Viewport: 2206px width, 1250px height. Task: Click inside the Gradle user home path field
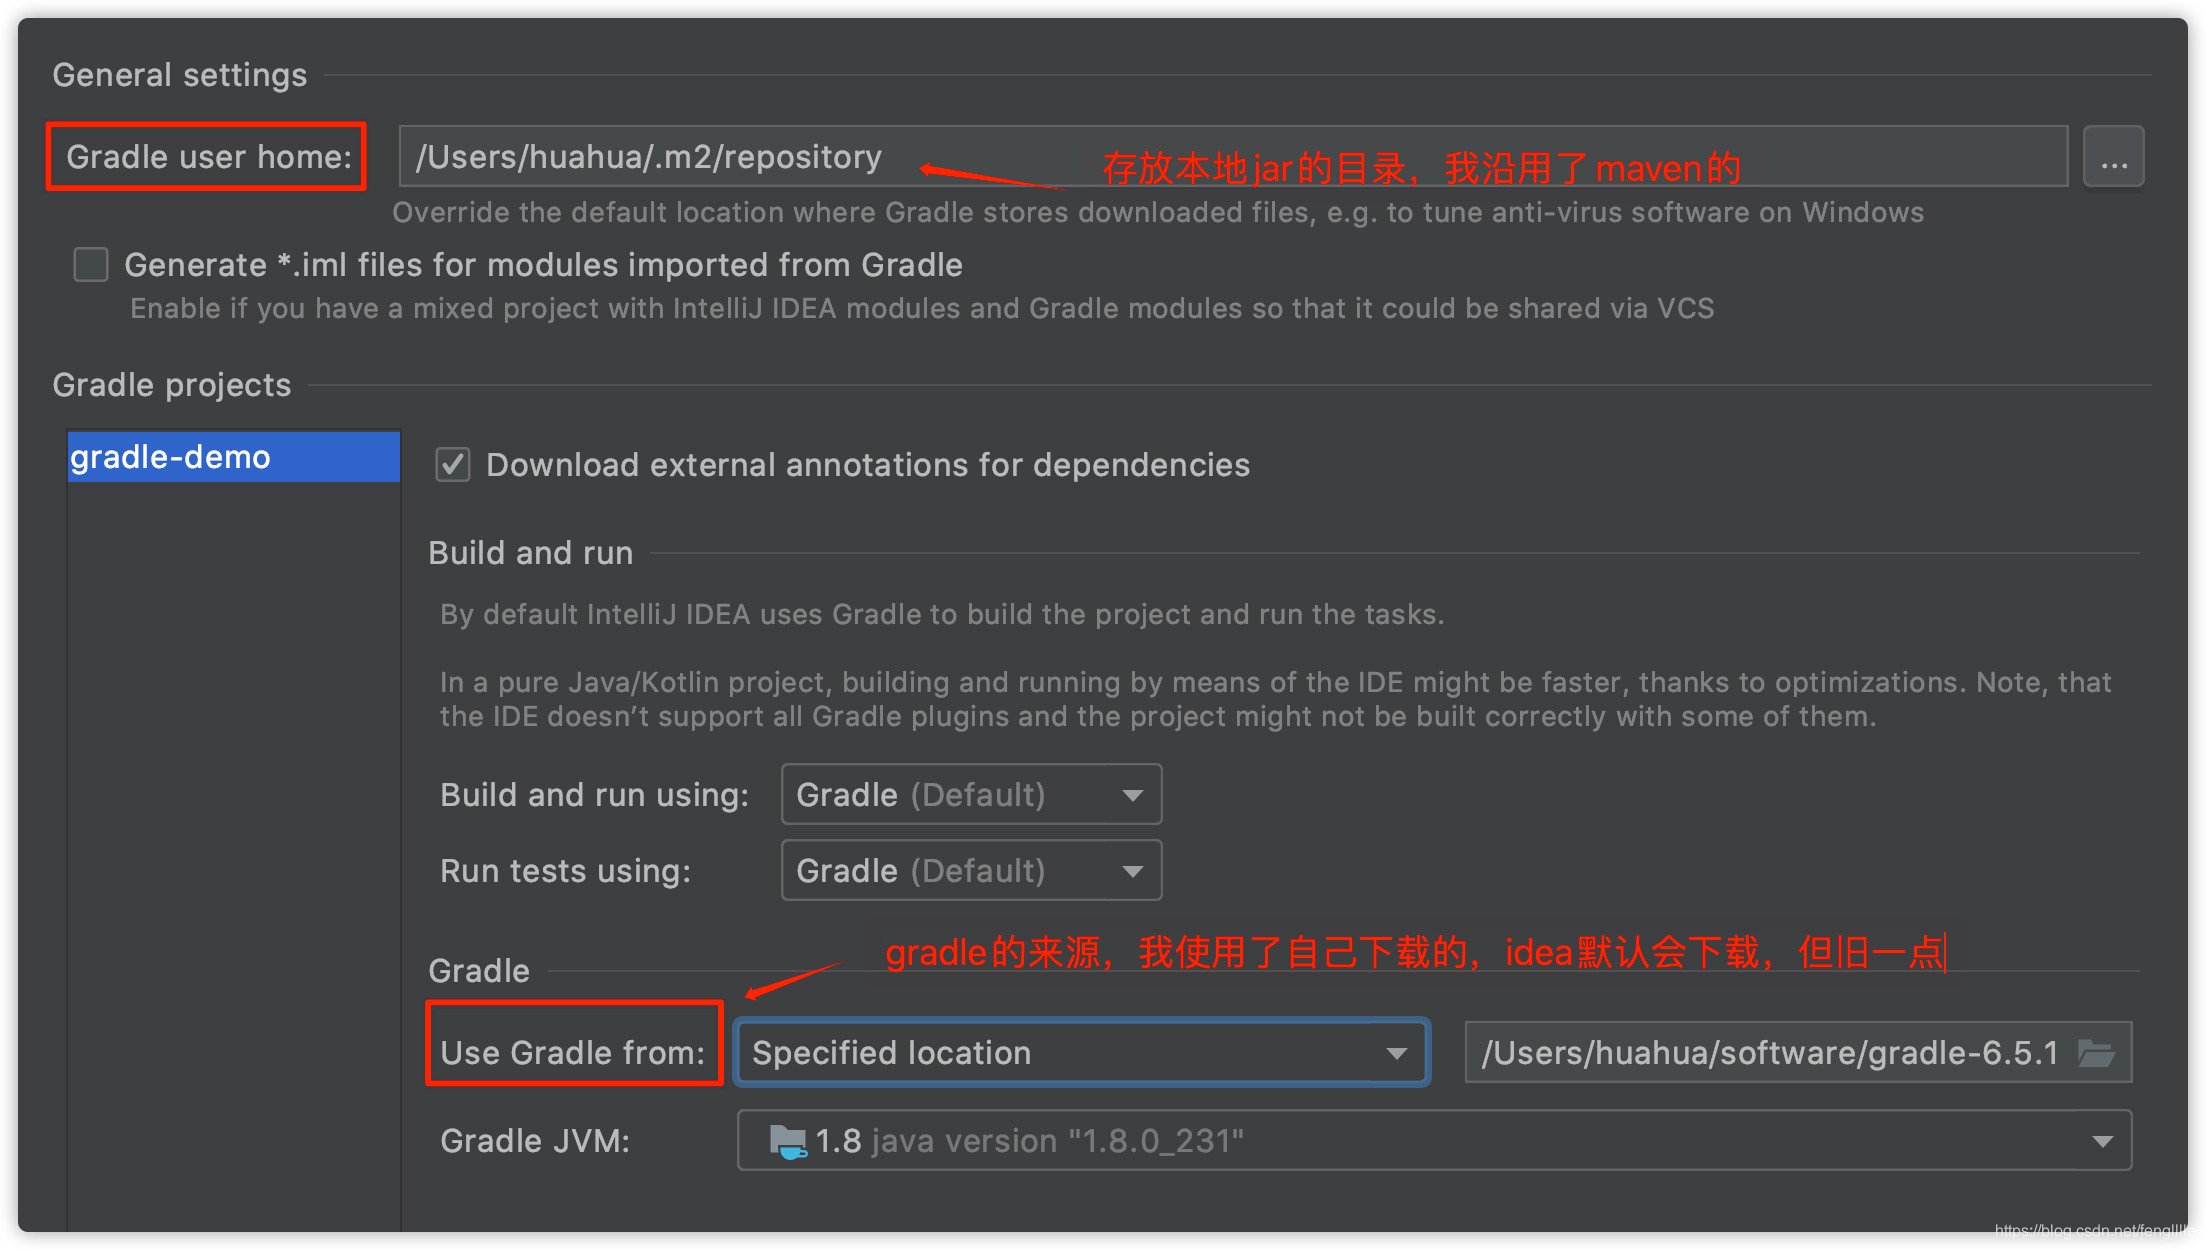pyautogui.click(x=700, y=156)
